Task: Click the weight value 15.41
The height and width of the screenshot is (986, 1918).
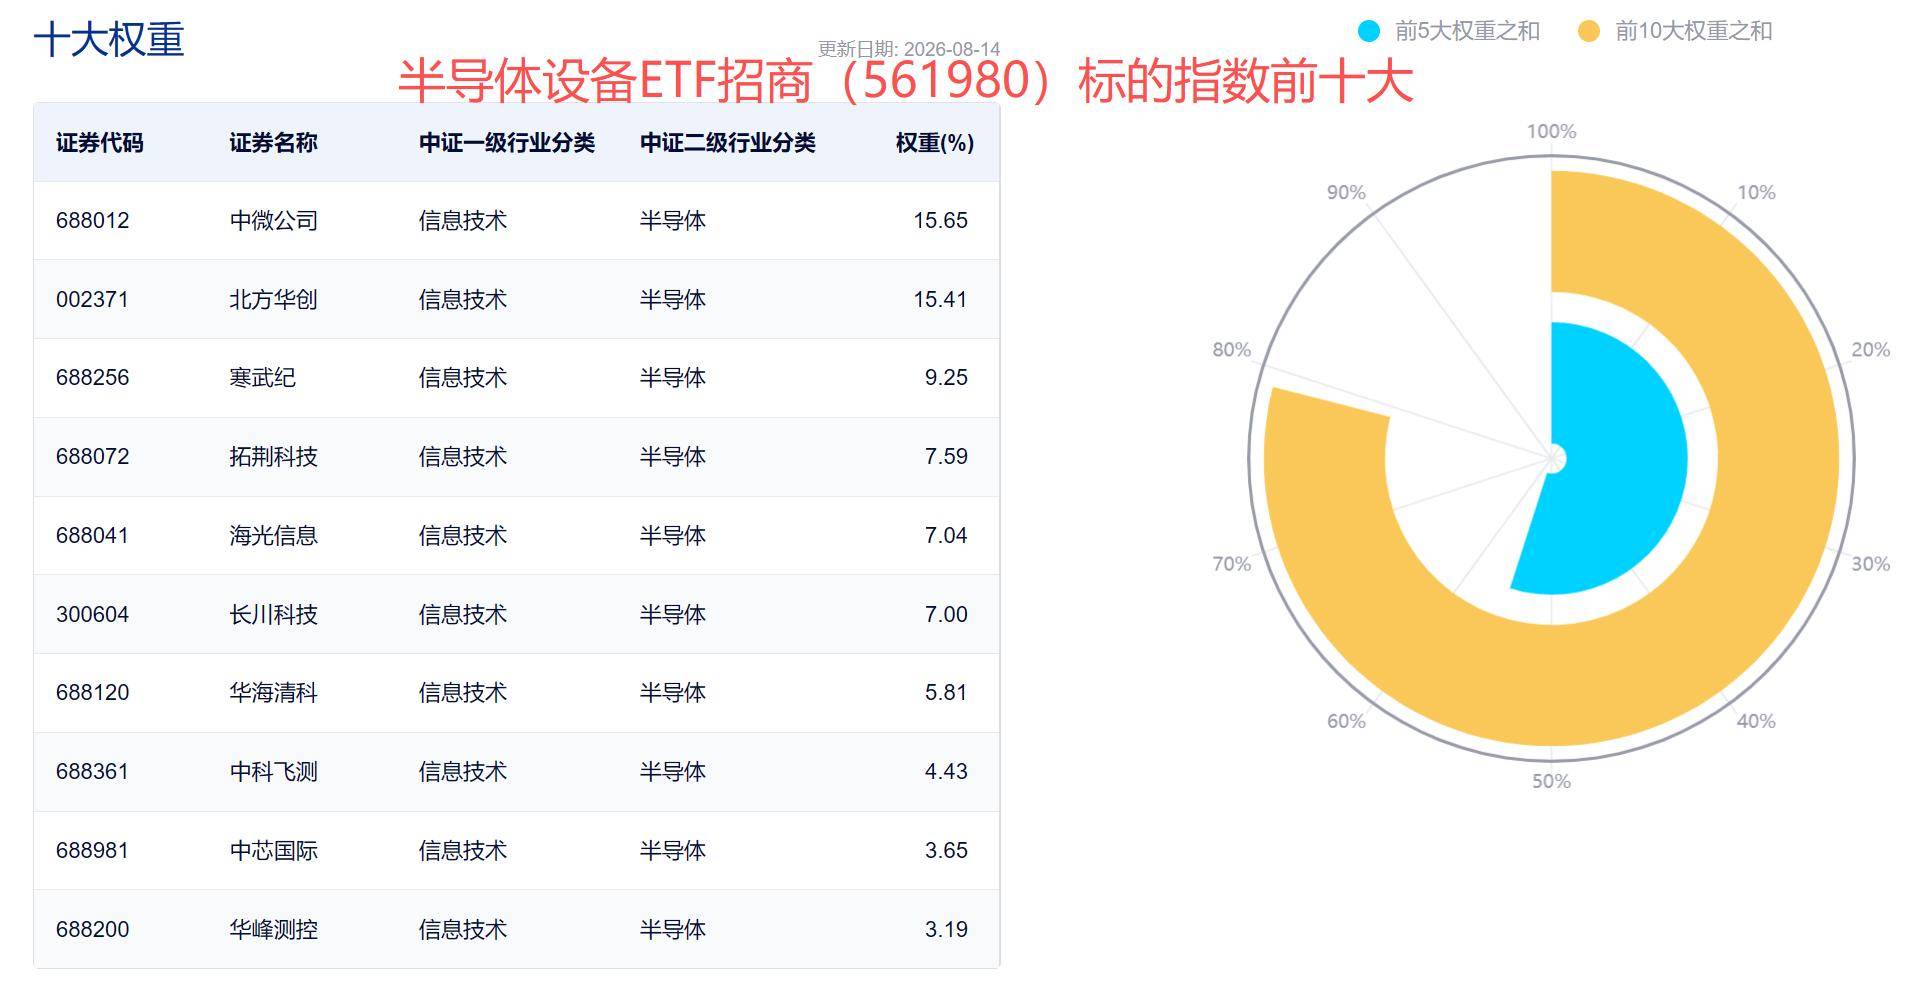Action: click(940, 300)
